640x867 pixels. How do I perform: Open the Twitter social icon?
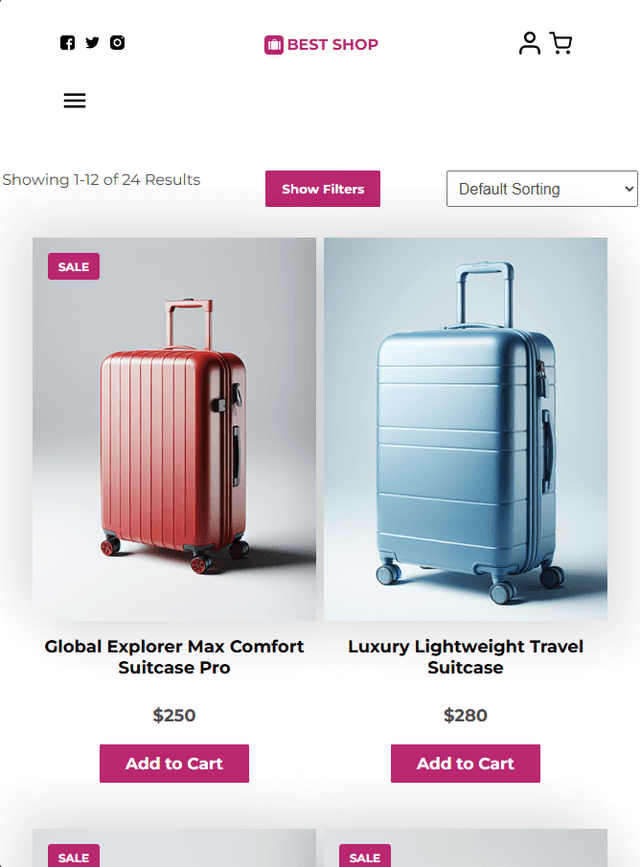click(92, 43)
